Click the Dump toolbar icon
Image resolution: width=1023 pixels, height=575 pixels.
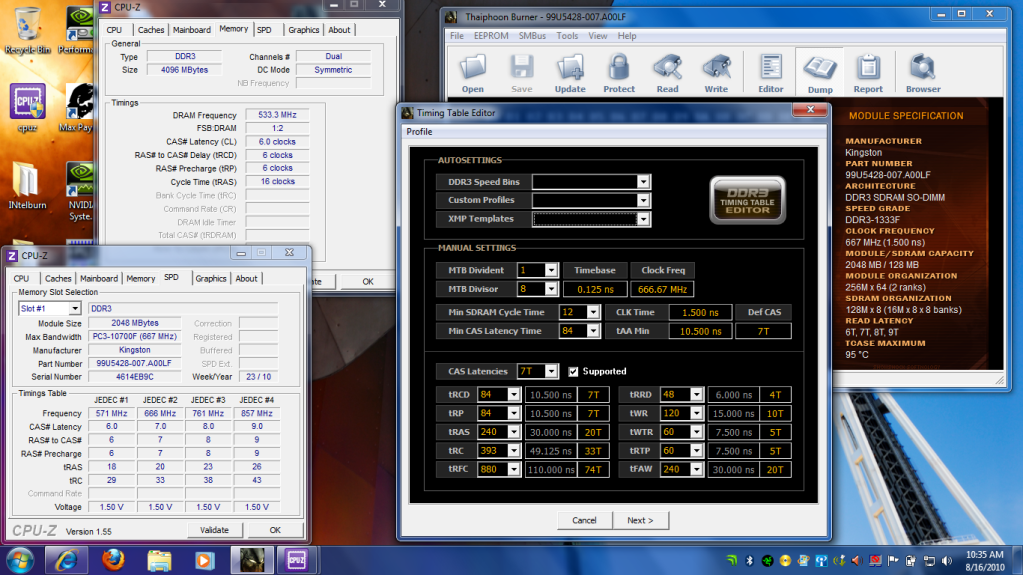pos(819,73)
